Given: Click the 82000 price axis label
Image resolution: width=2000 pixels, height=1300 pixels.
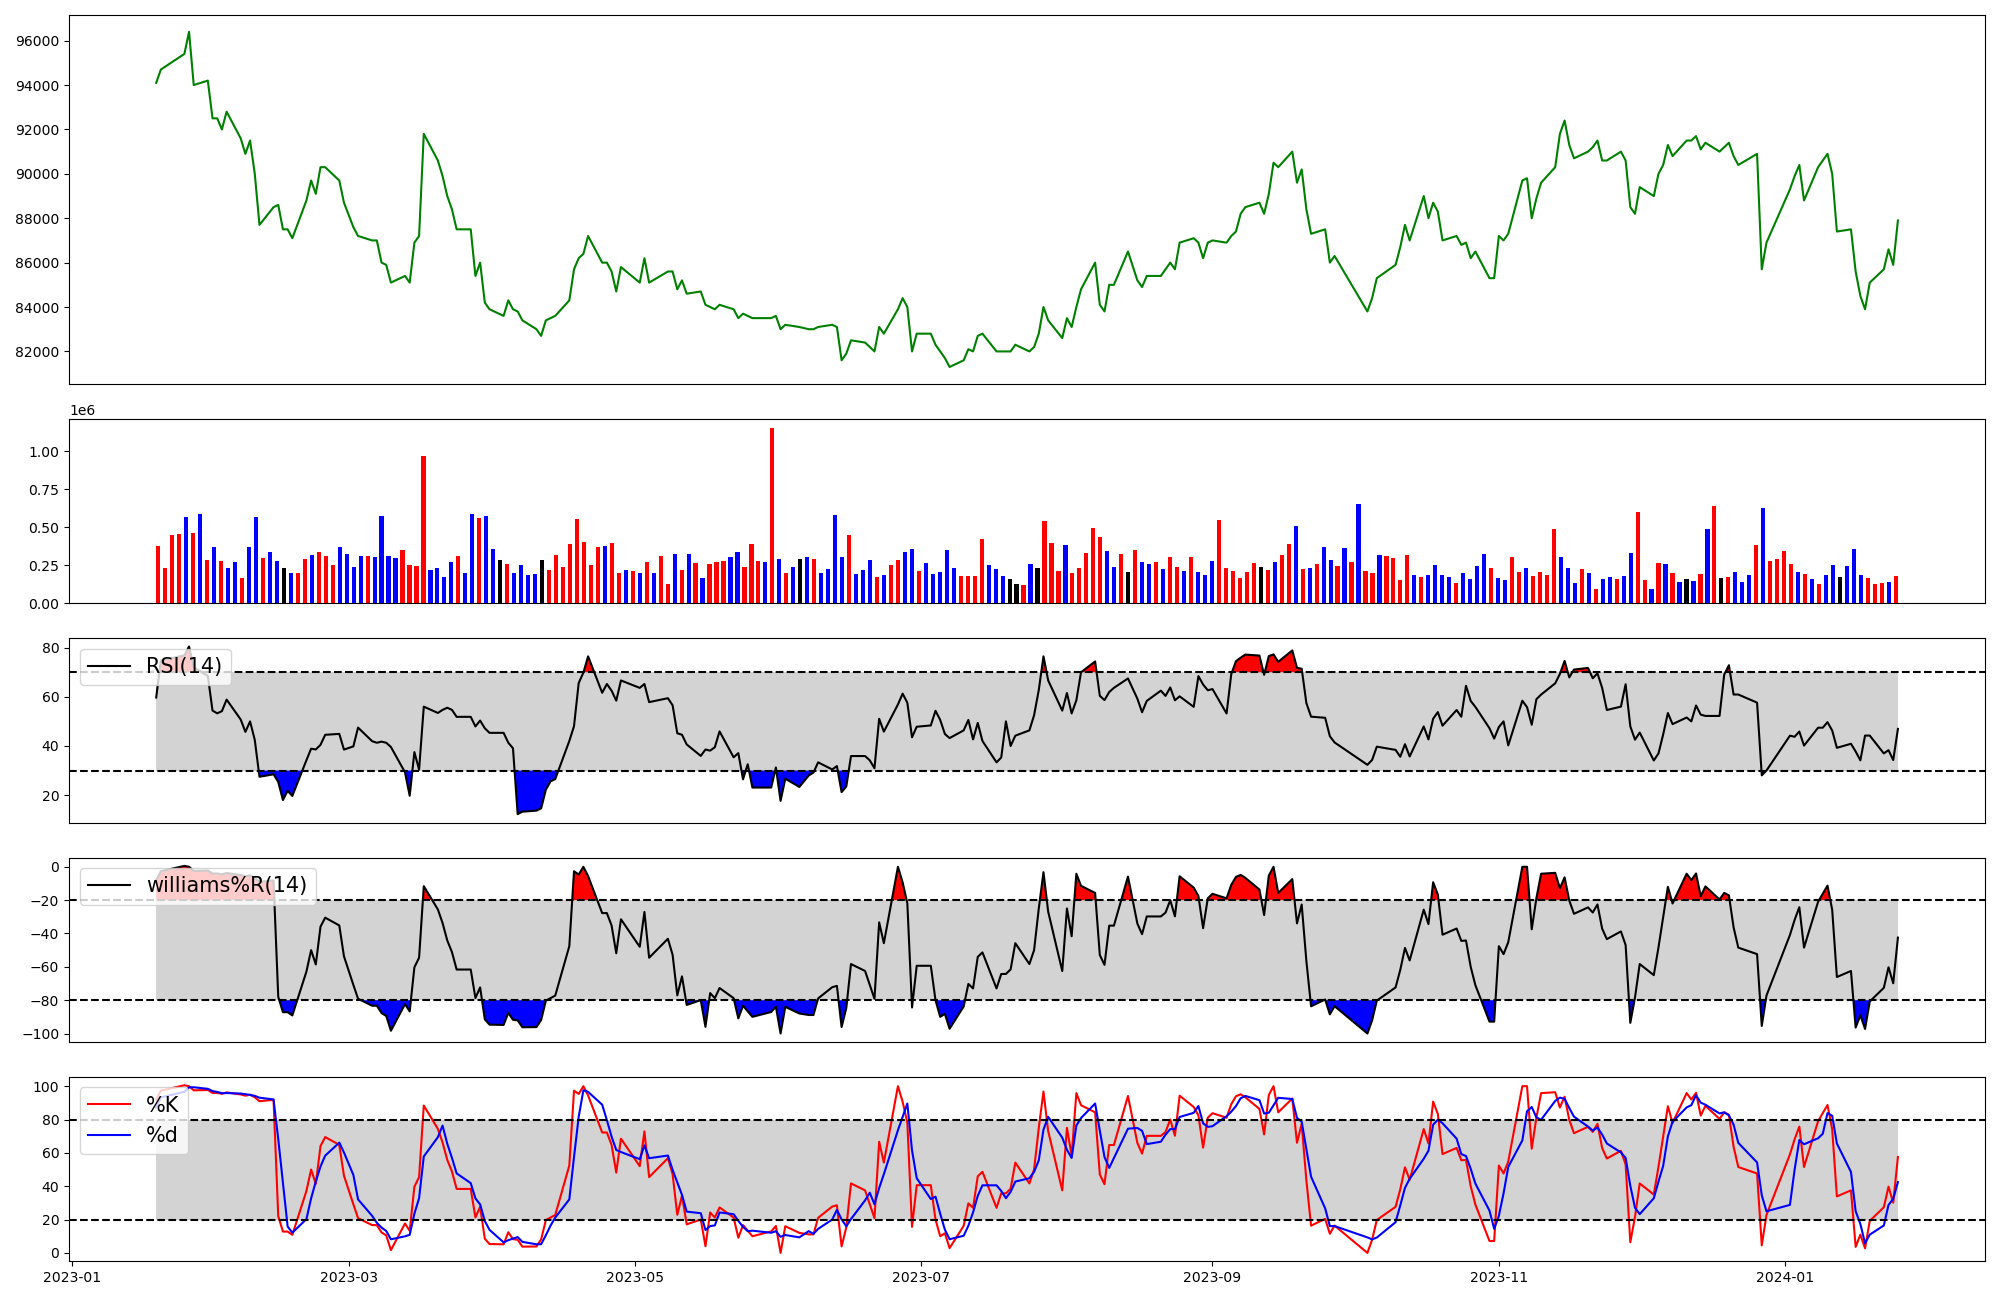Looking at the screenshot, I should [x=38, y=352].
